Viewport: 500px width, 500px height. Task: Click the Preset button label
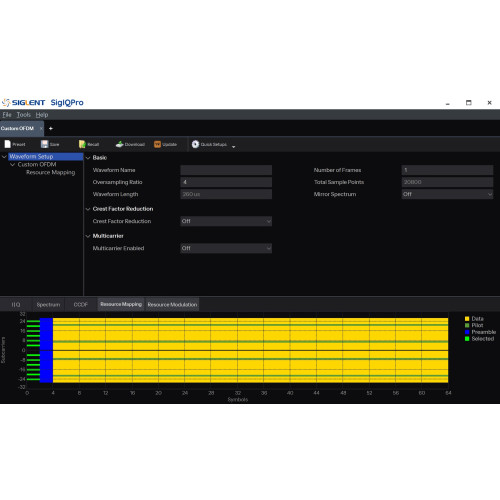19,144
